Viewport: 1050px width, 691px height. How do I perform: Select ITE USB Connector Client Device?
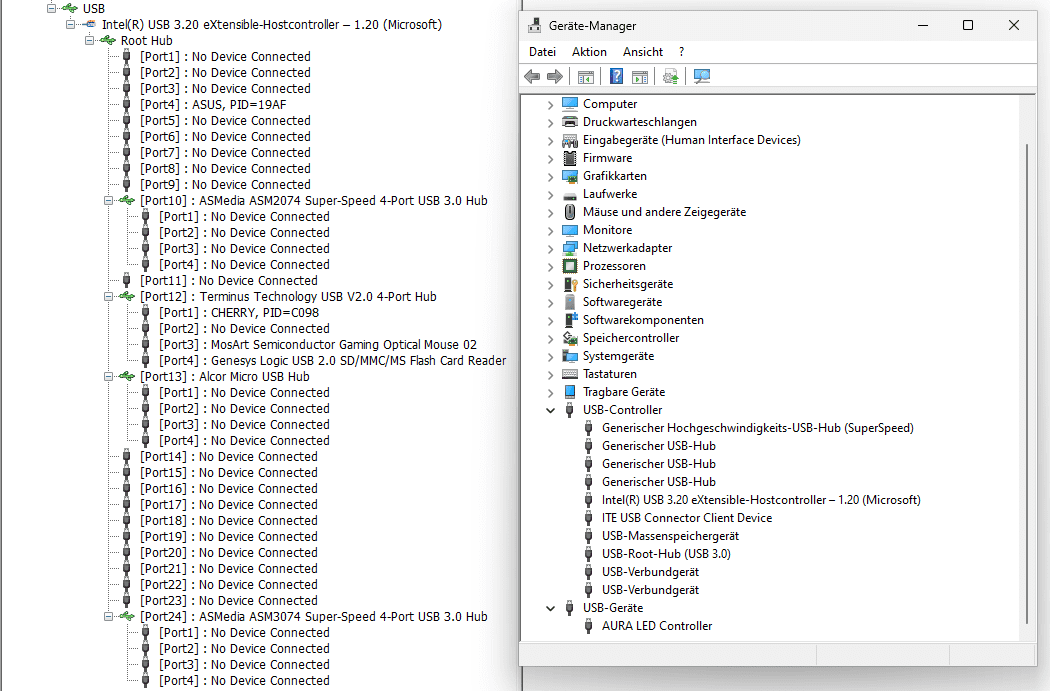[x=686, y=518]
